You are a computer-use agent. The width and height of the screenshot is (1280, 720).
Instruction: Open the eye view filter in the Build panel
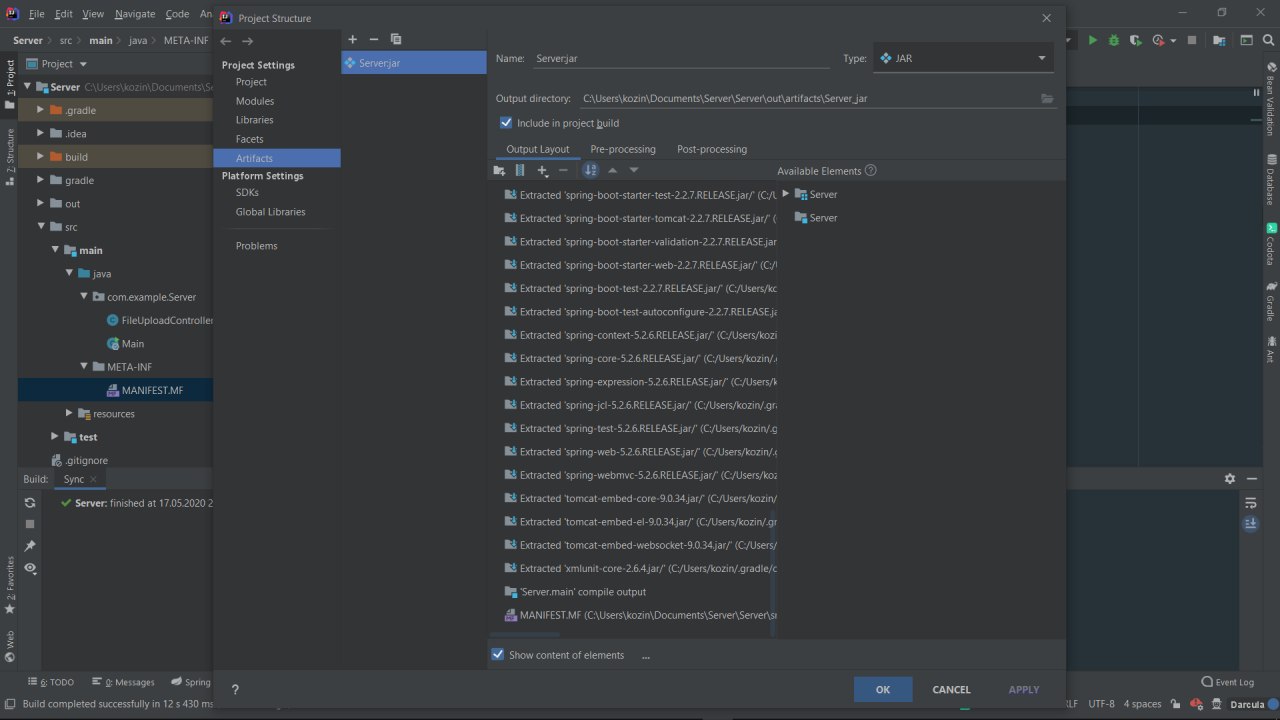click(x=30, y=568)
